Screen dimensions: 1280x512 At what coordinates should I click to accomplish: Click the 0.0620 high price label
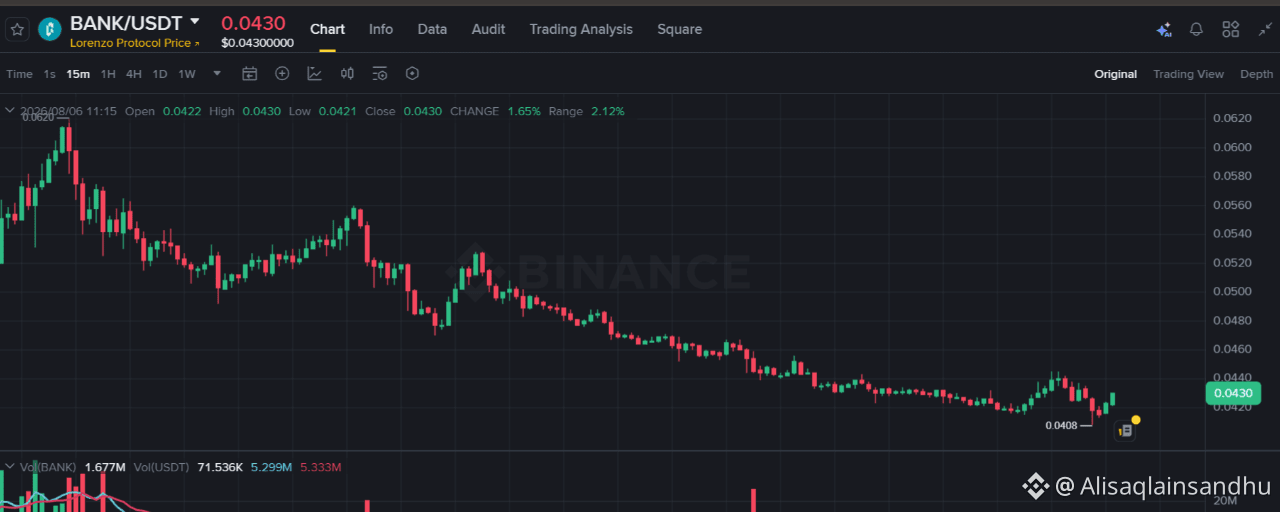pos(37,117)
